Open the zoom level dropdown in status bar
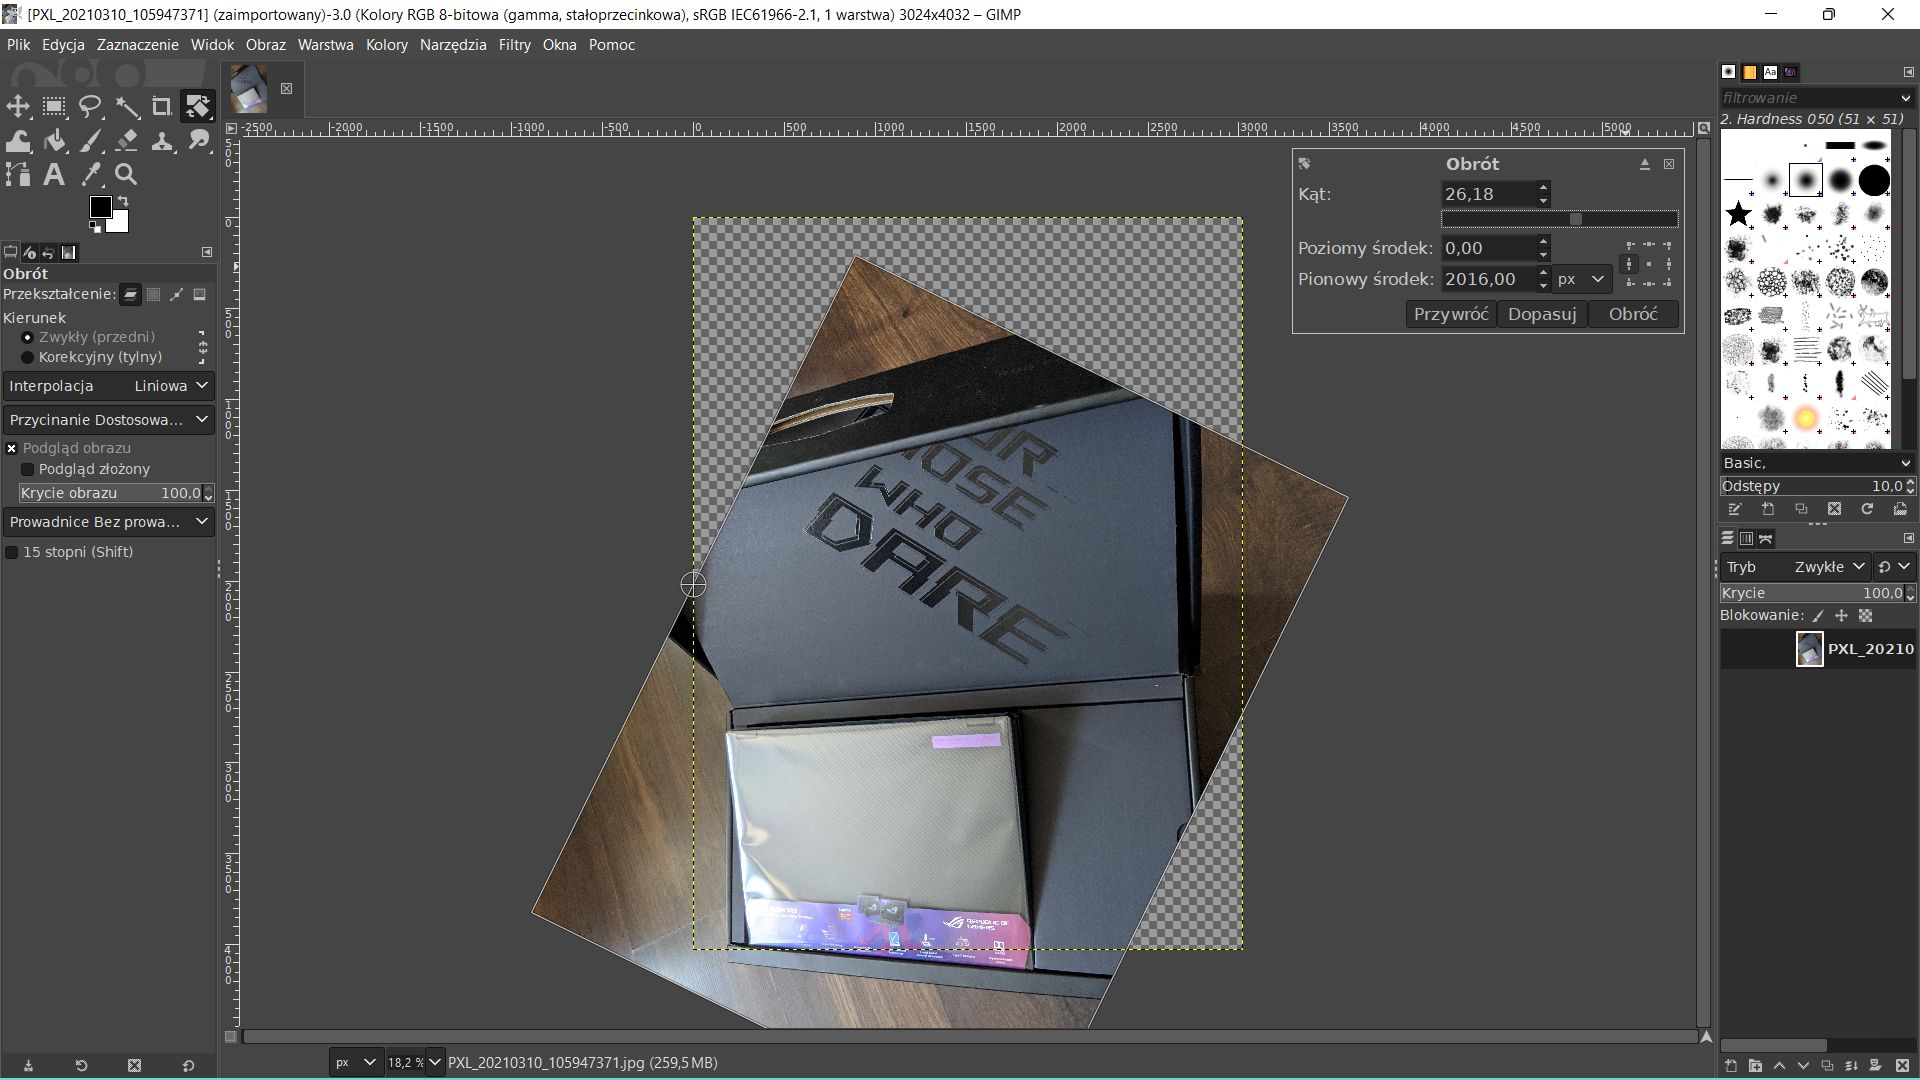This screenshot has width=1920, height=1080. [x=435, y=1062]
